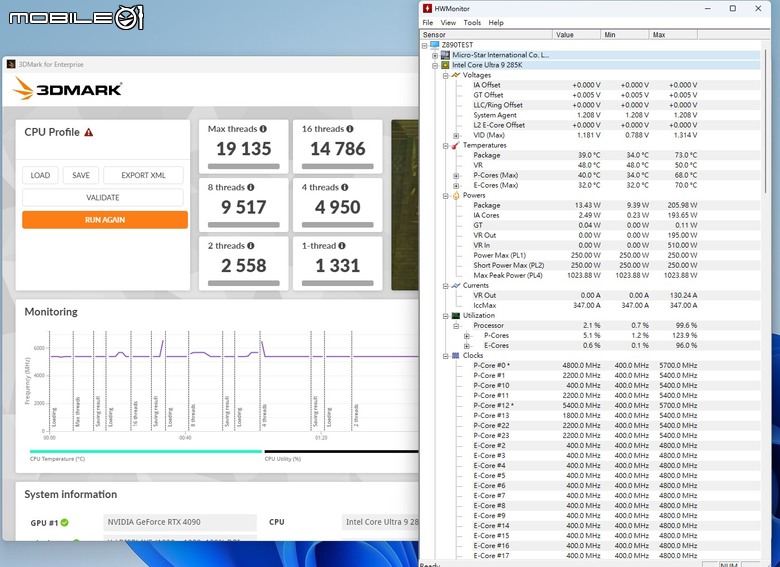This screenshot has height=567, width=780.
Task: Collapse the Clocks section
Action: point(446,356)
